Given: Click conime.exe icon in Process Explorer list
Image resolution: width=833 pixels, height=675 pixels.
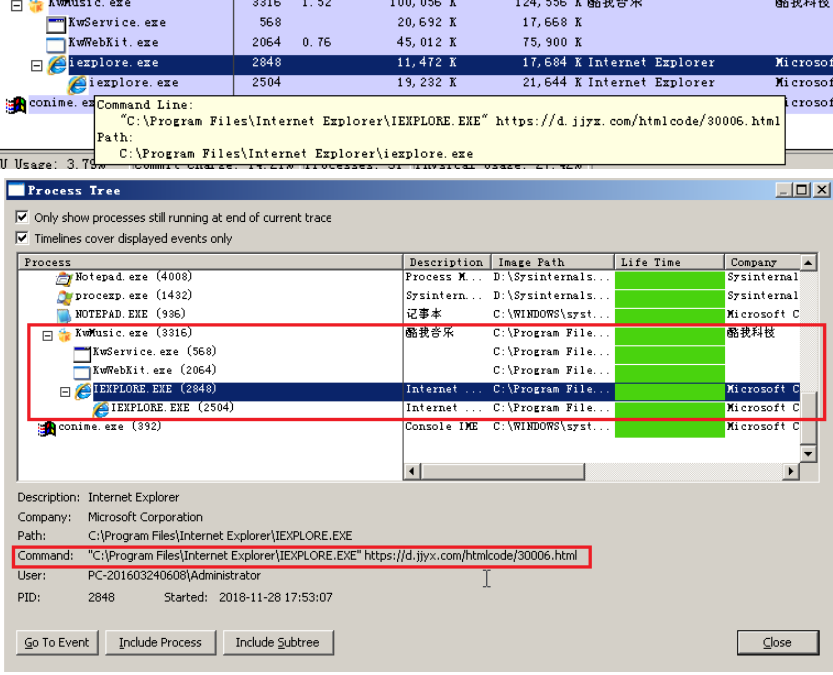Looking at the screenshot, I should 16,105.
